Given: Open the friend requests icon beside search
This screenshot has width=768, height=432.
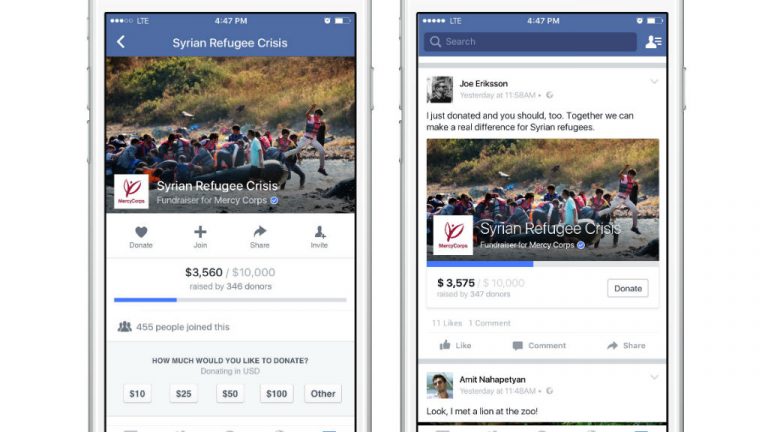Looking at the screenshot, I should [x=653, y=42].
